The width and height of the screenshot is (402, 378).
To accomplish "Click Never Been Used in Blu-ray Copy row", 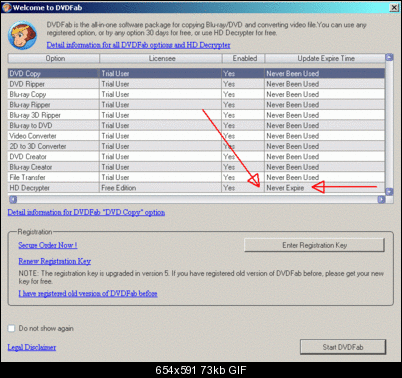I will [325, 94].
